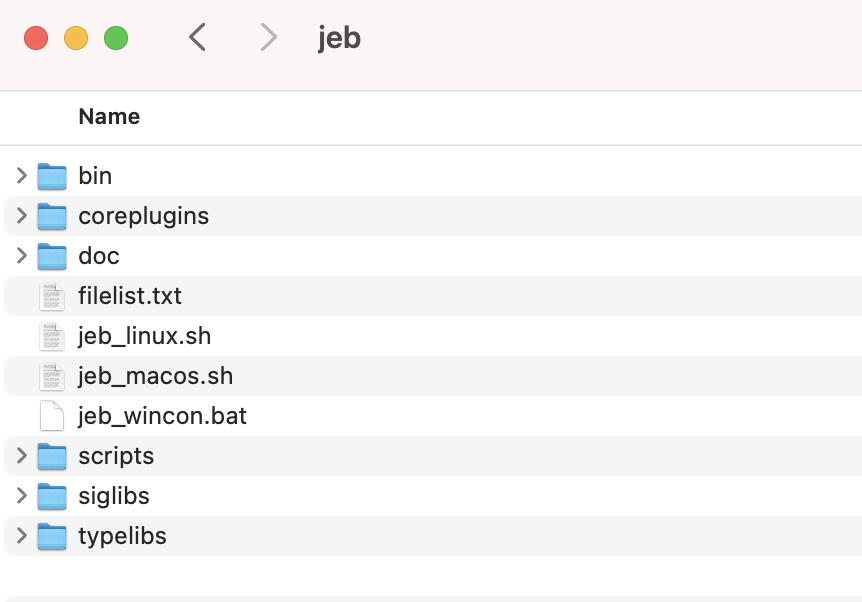Screen dimensions: 862x602
Task: Click the jeb_wincon.bat blank file icon
Action: (52, 416)
